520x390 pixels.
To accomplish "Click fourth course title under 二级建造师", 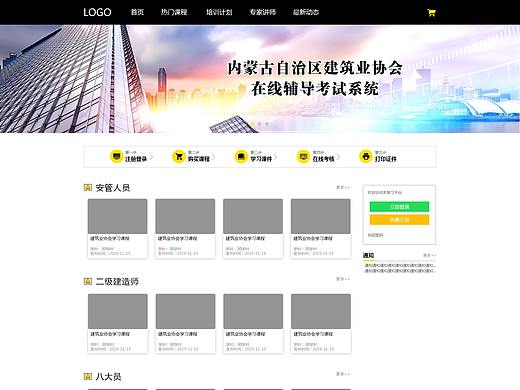I will pos(313,334).
